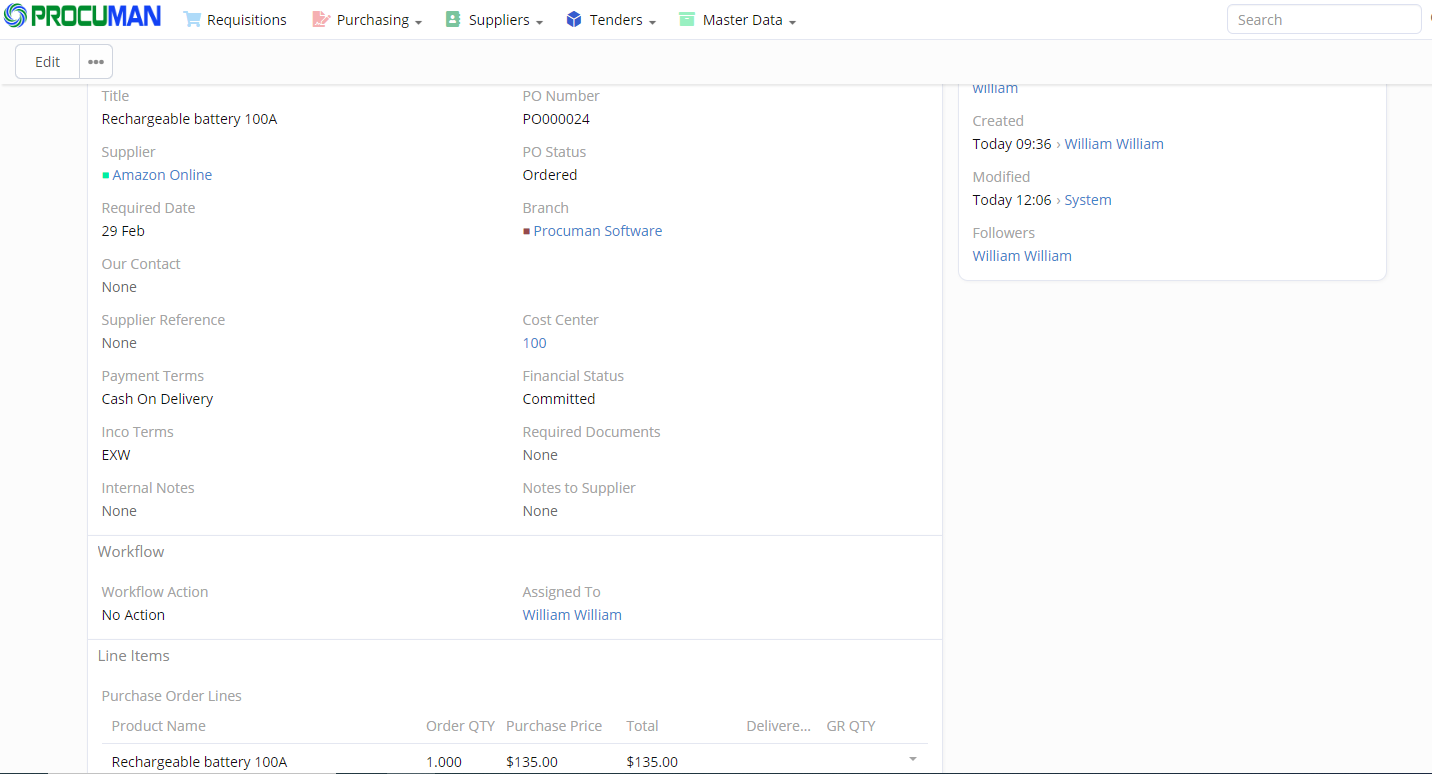1432x774 pixels.
Task: Open the lowercase william link in sidebar
Action: (995, 88)
